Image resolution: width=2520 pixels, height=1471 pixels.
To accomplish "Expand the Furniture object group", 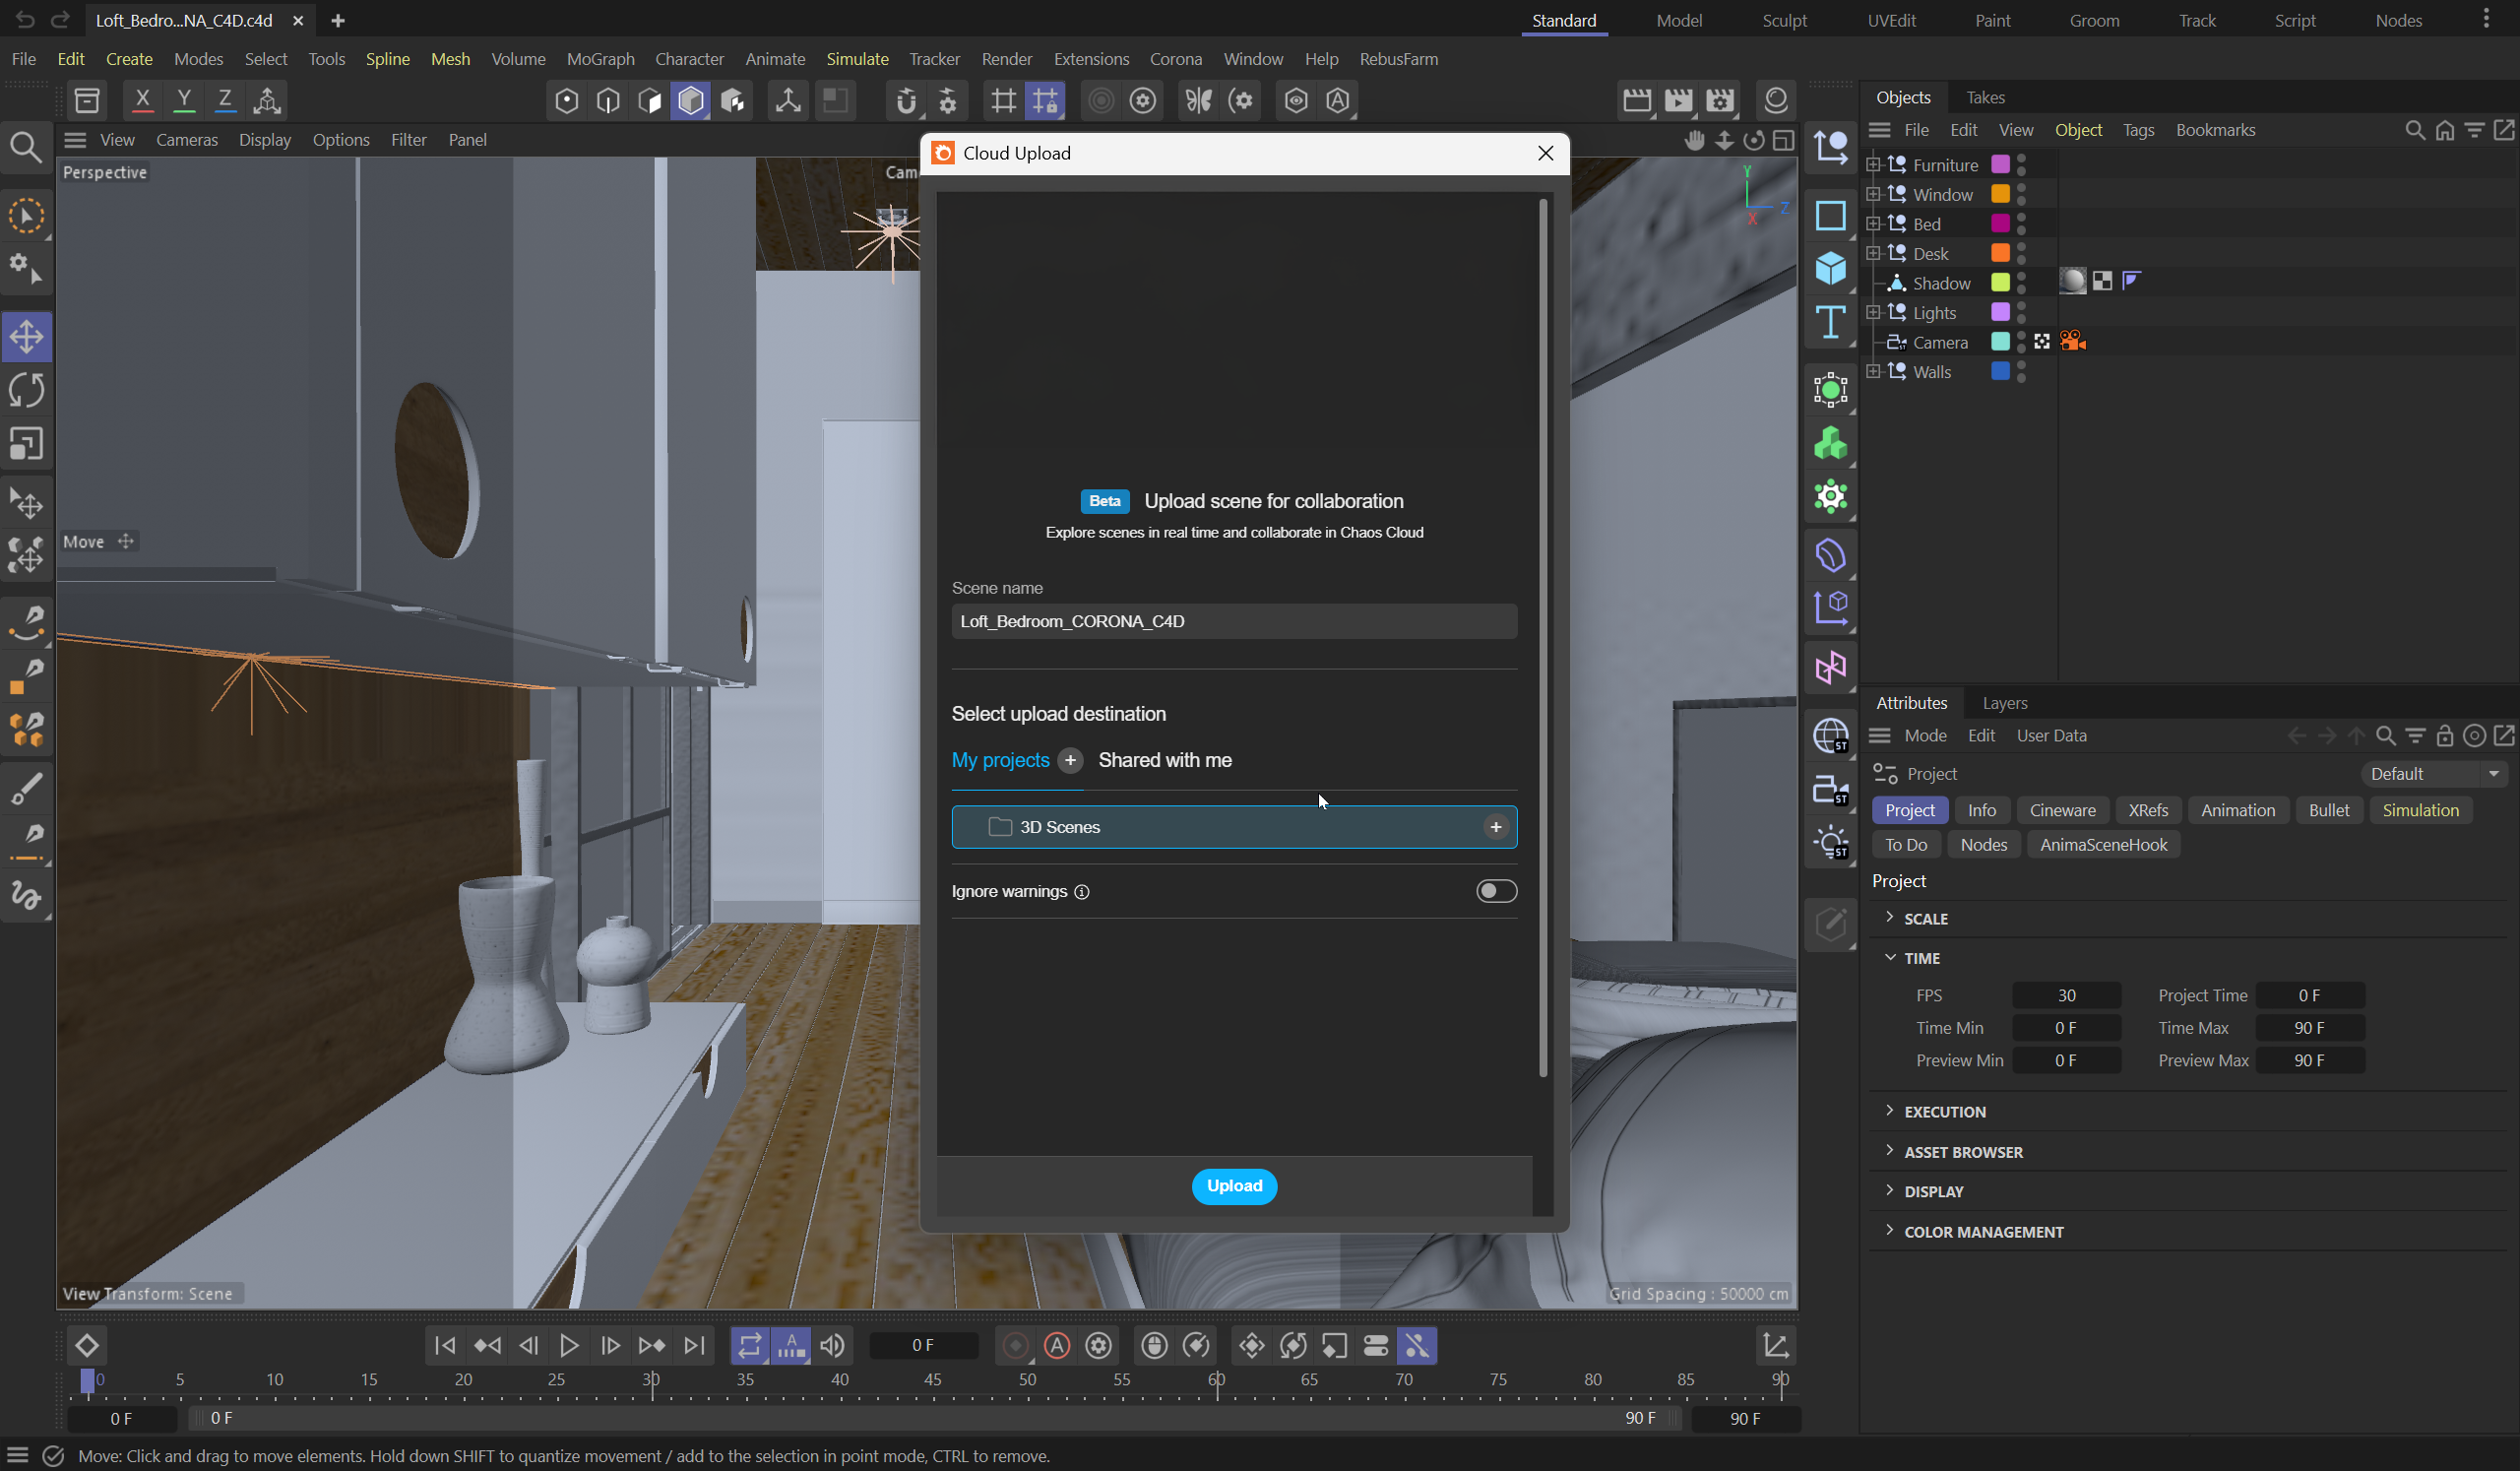I will [1873, 165].
